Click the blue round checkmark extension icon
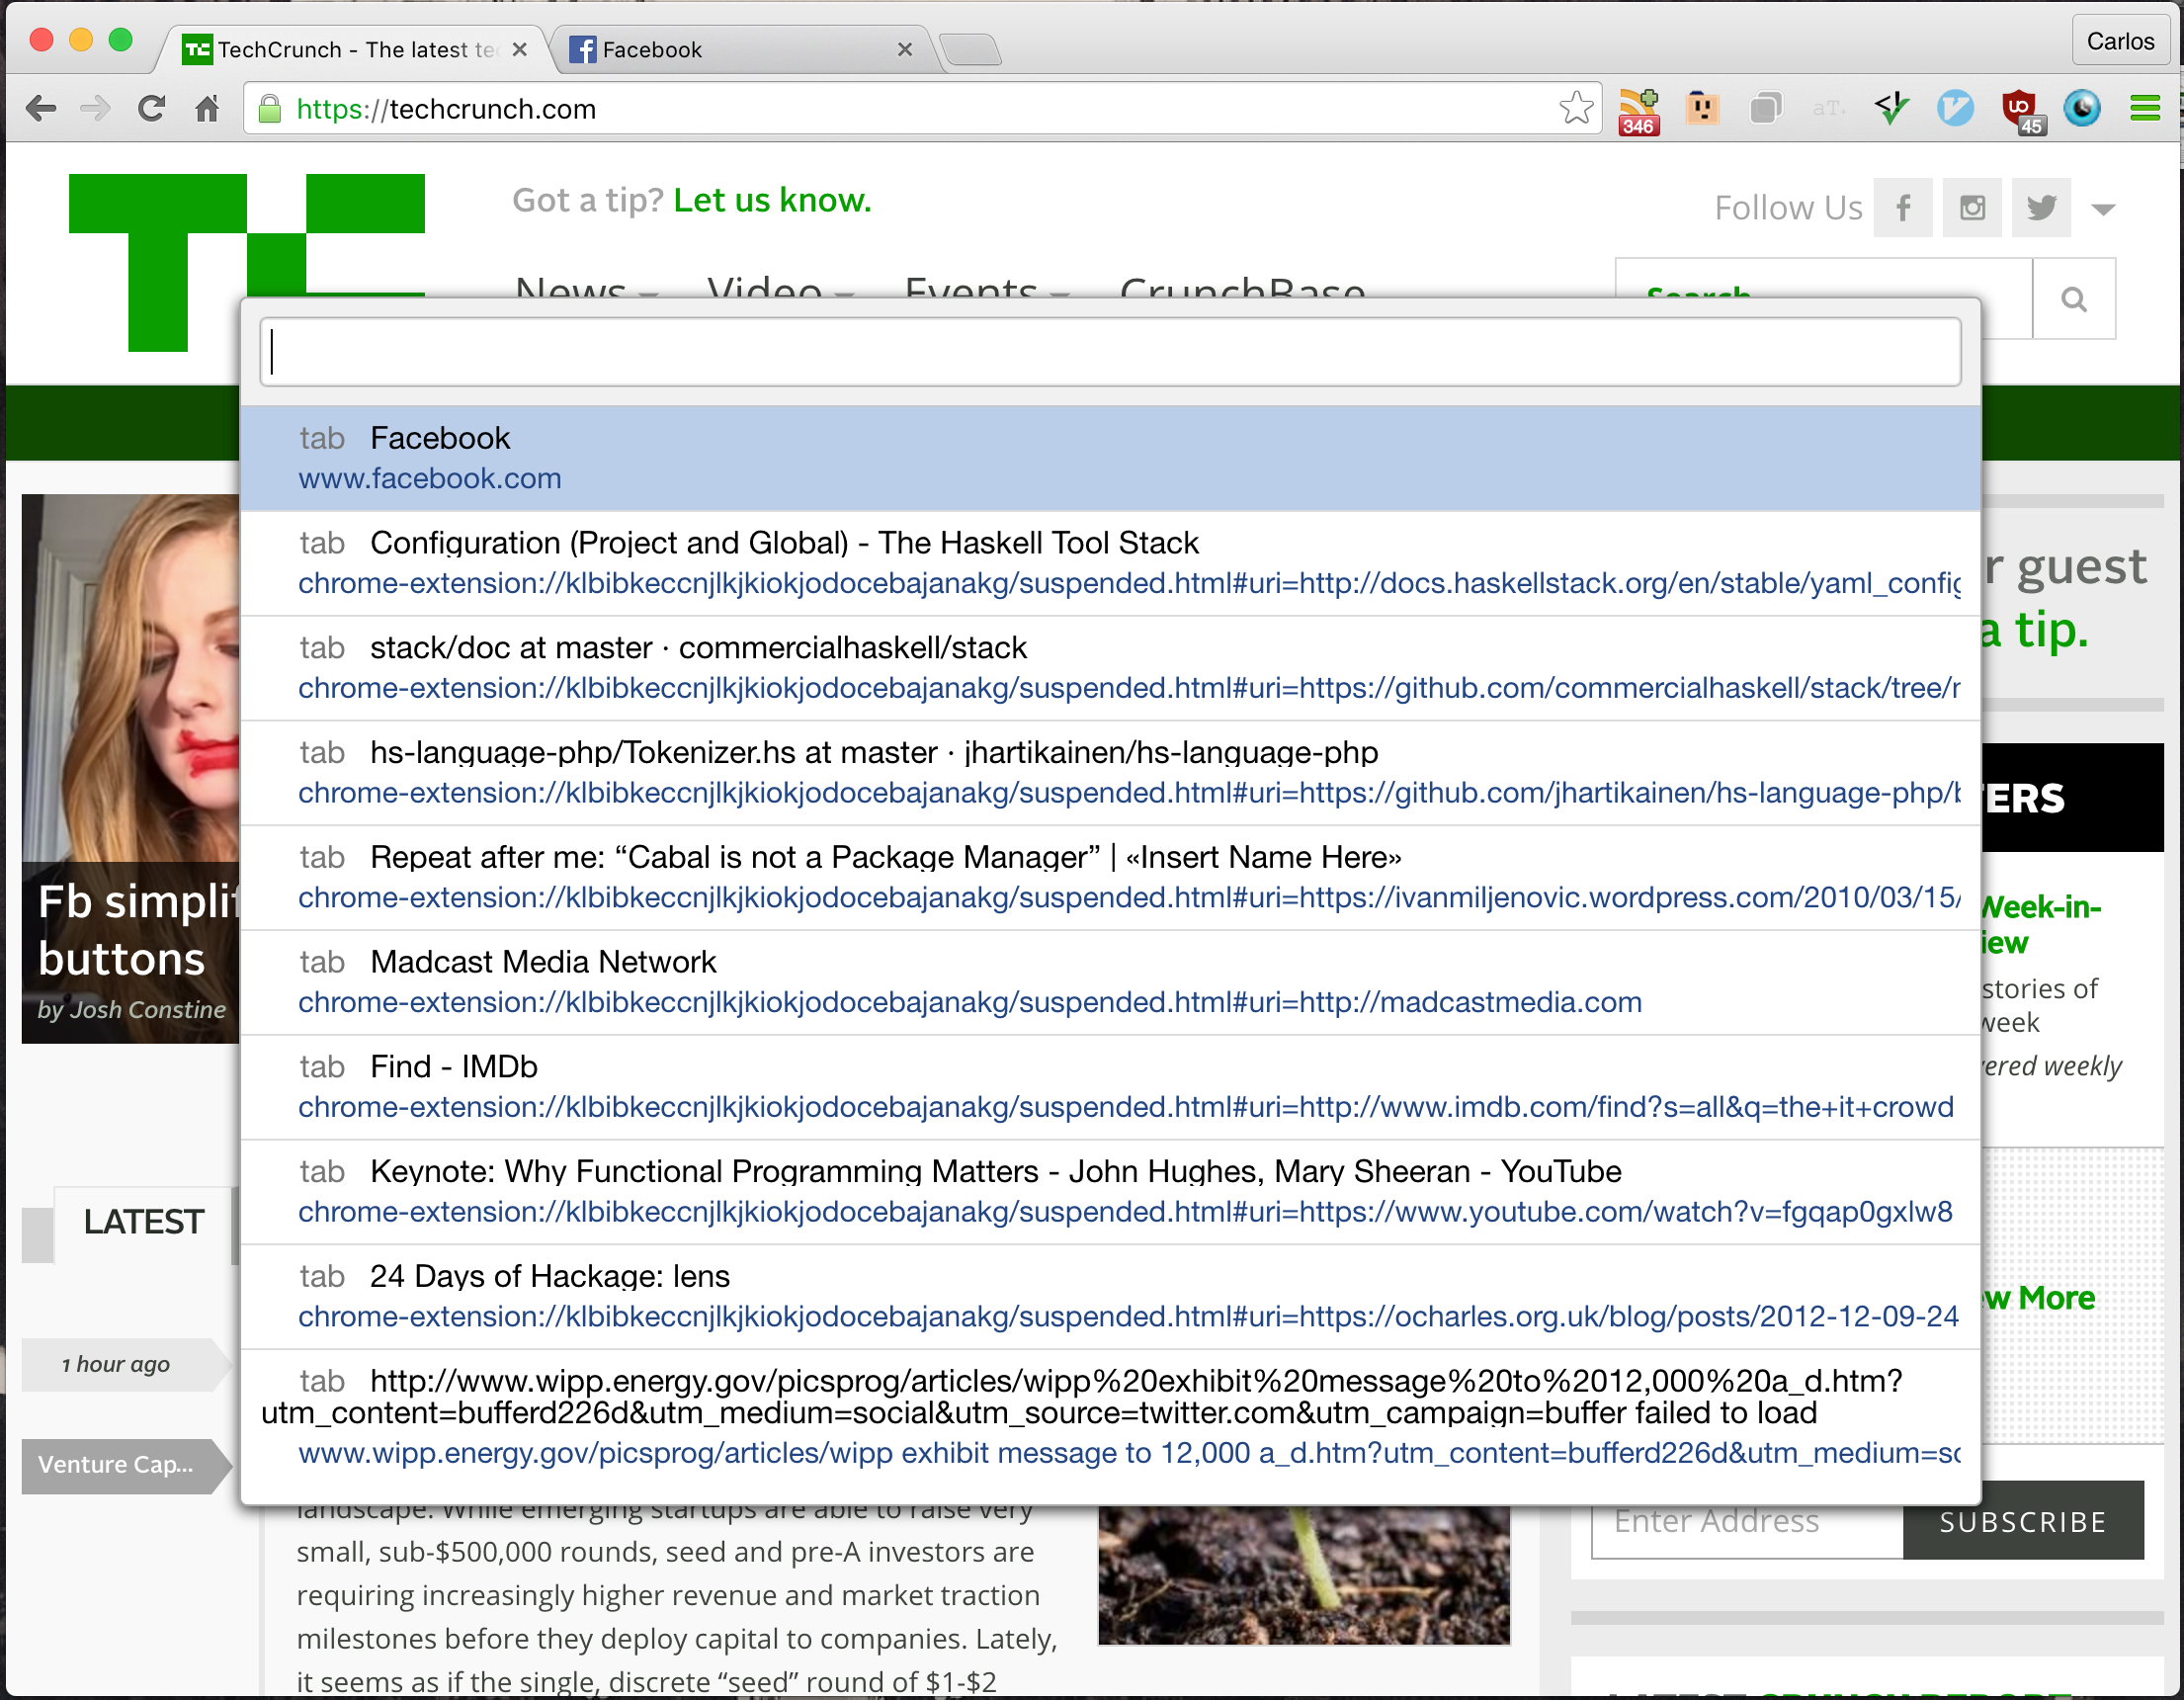The height and width of the screenshot is (1700, 2184). pos(1955,108)
